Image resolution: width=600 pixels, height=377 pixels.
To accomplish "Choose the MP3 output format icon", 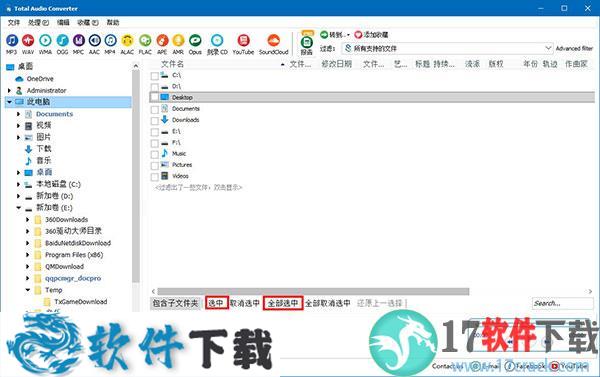I will [x=11, y=44].
